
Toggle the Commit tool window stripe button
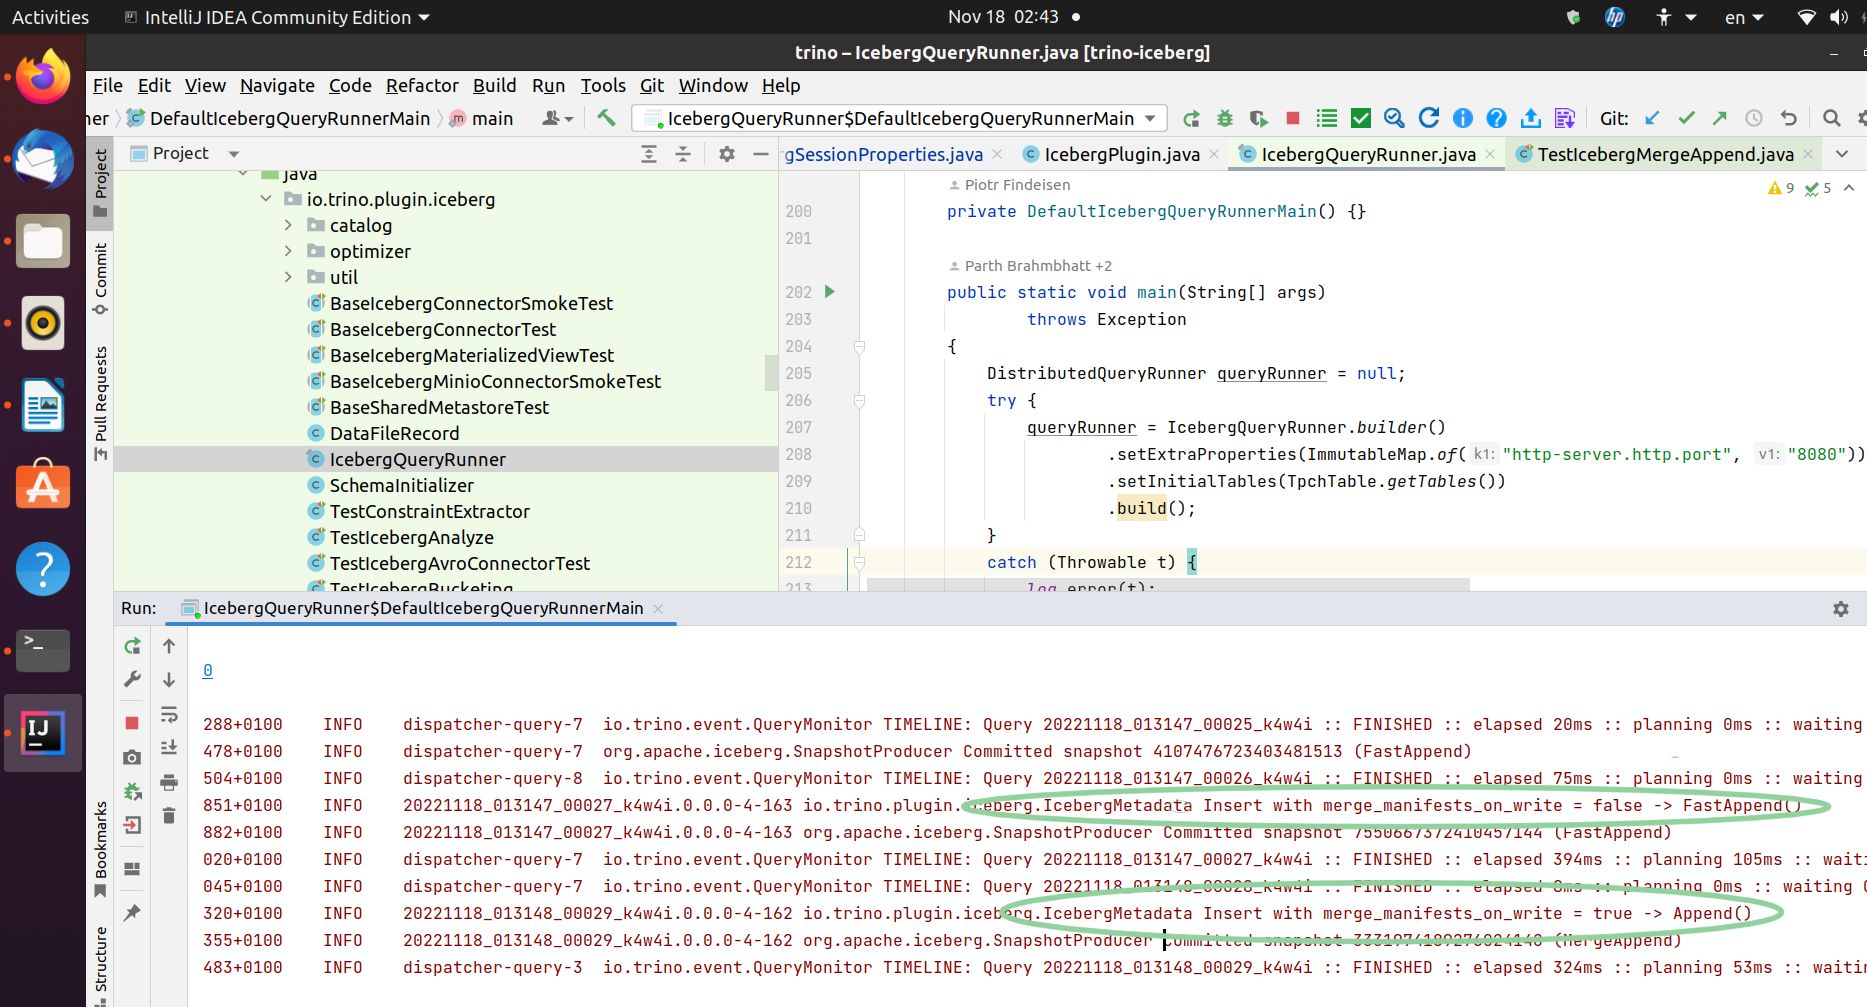pos(100,278)
